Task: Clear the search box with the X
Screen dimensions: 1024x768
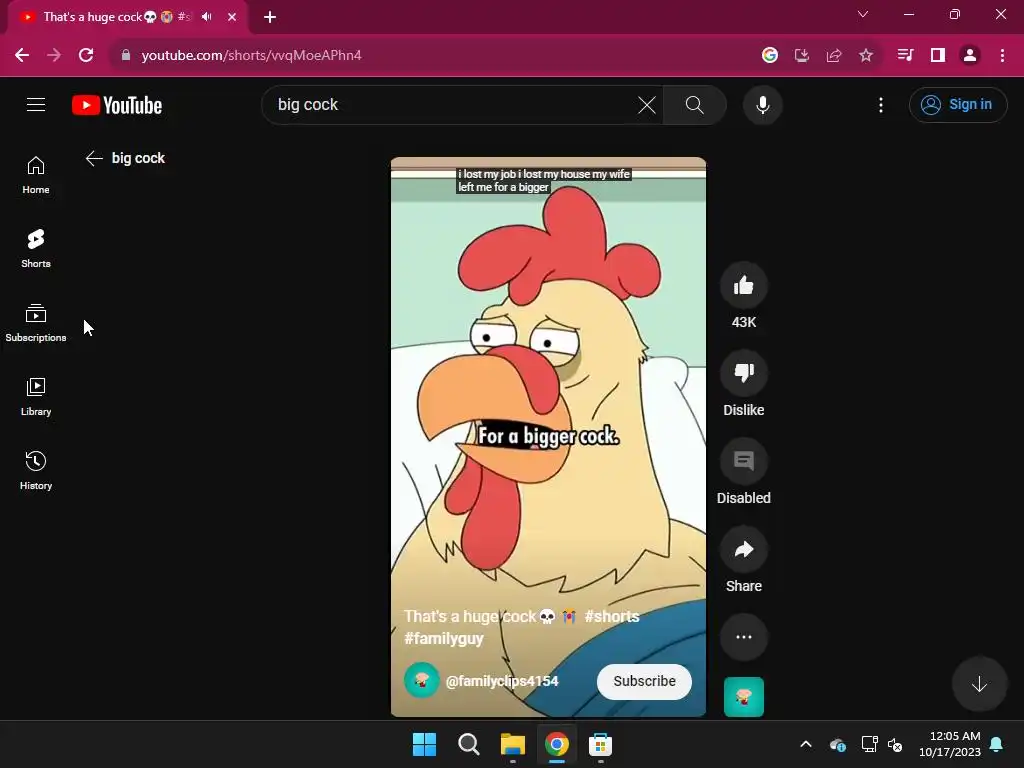Action: [647, 104]
